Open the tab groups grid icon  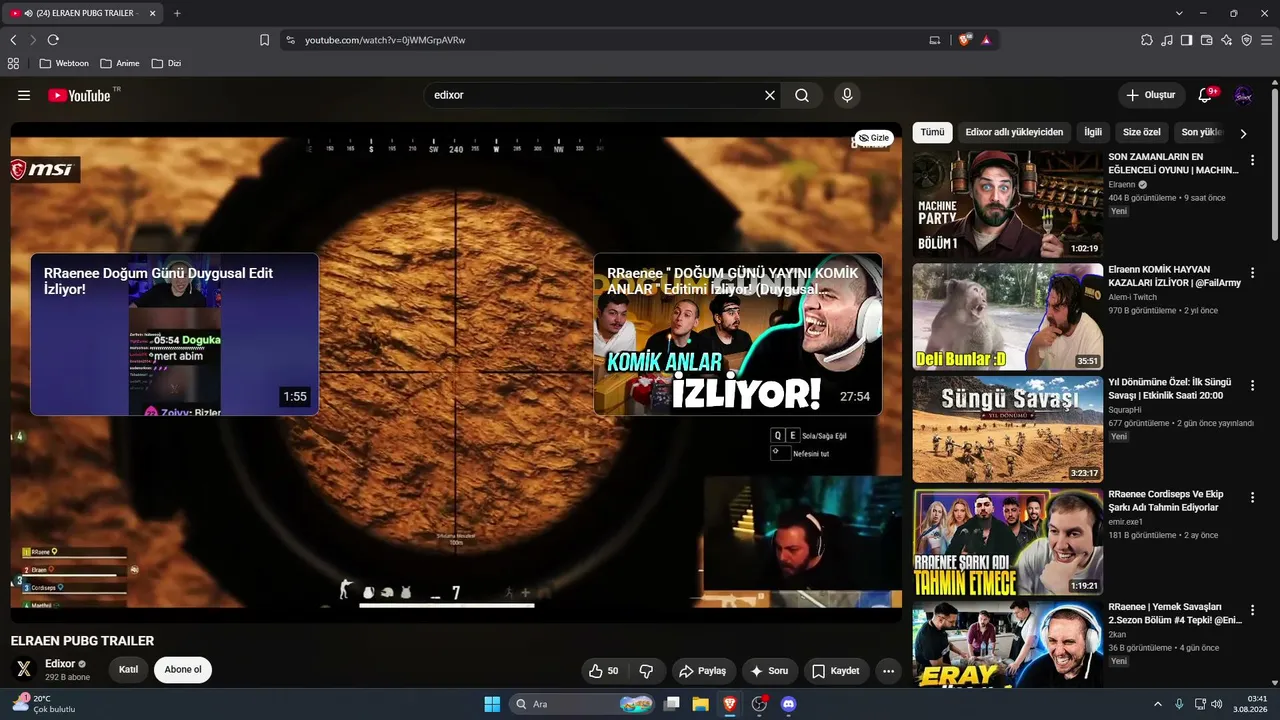click(13, 63)
